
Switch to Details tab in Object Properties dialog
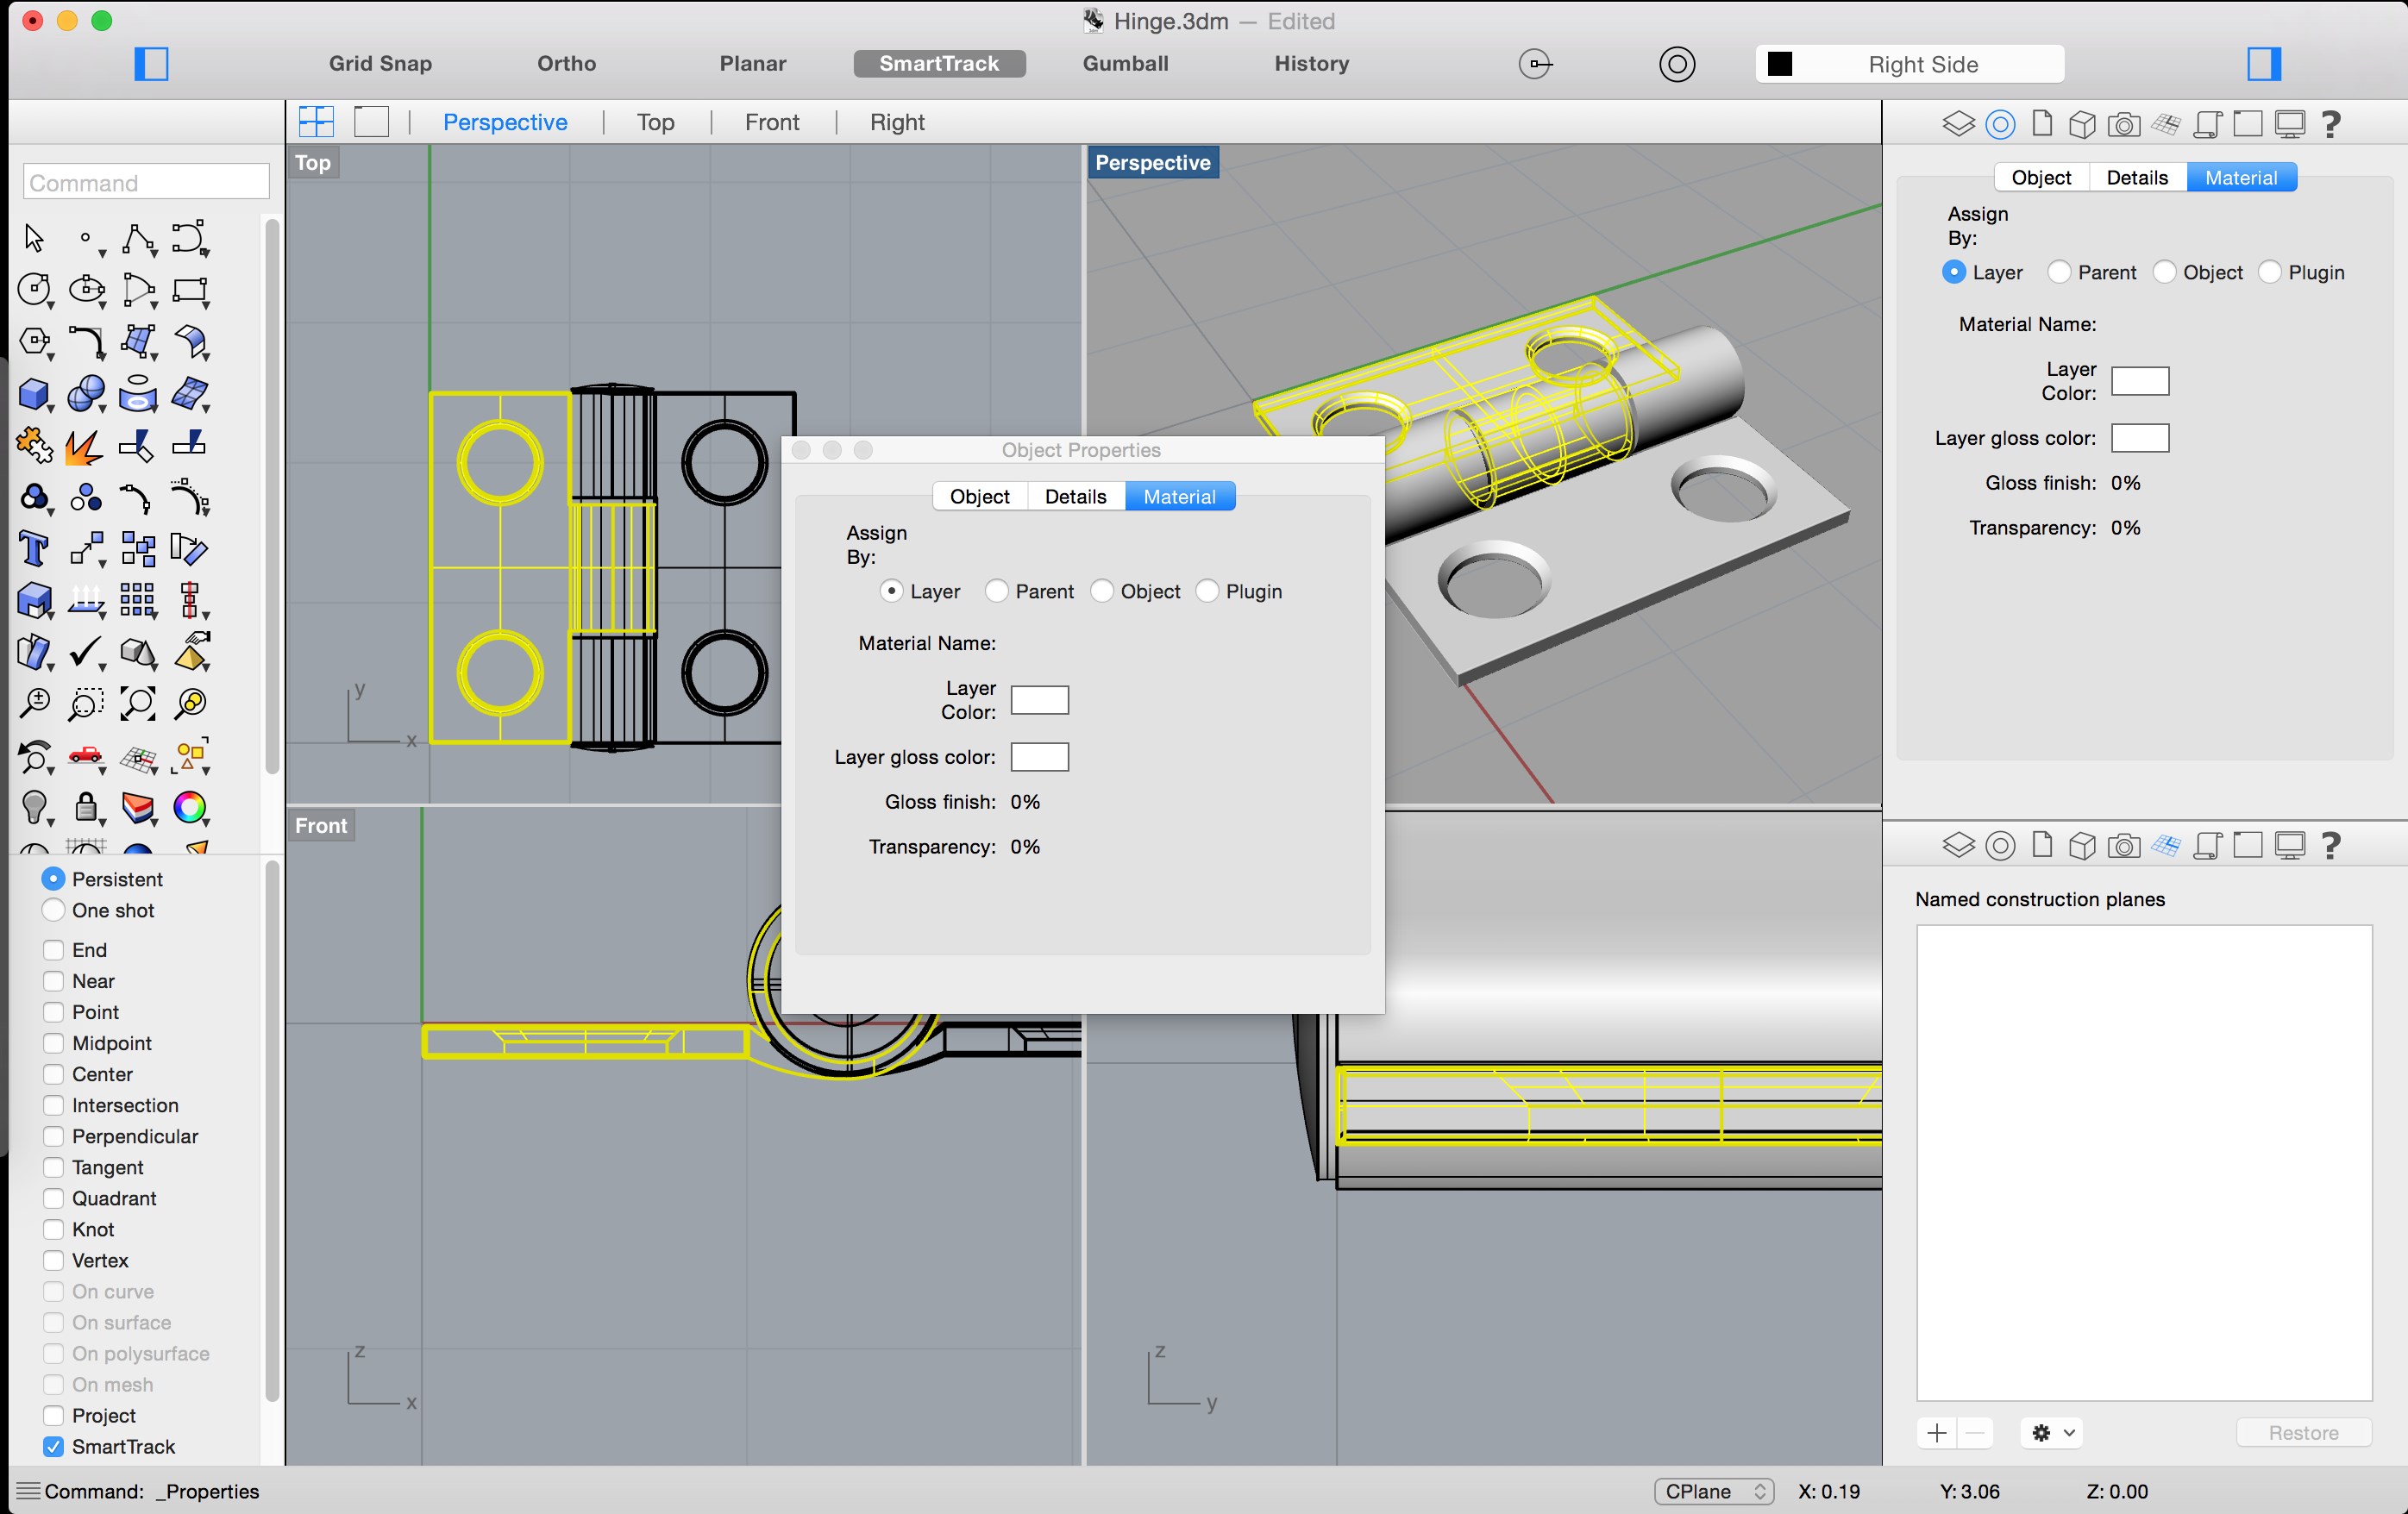[x=1075, y=496]
